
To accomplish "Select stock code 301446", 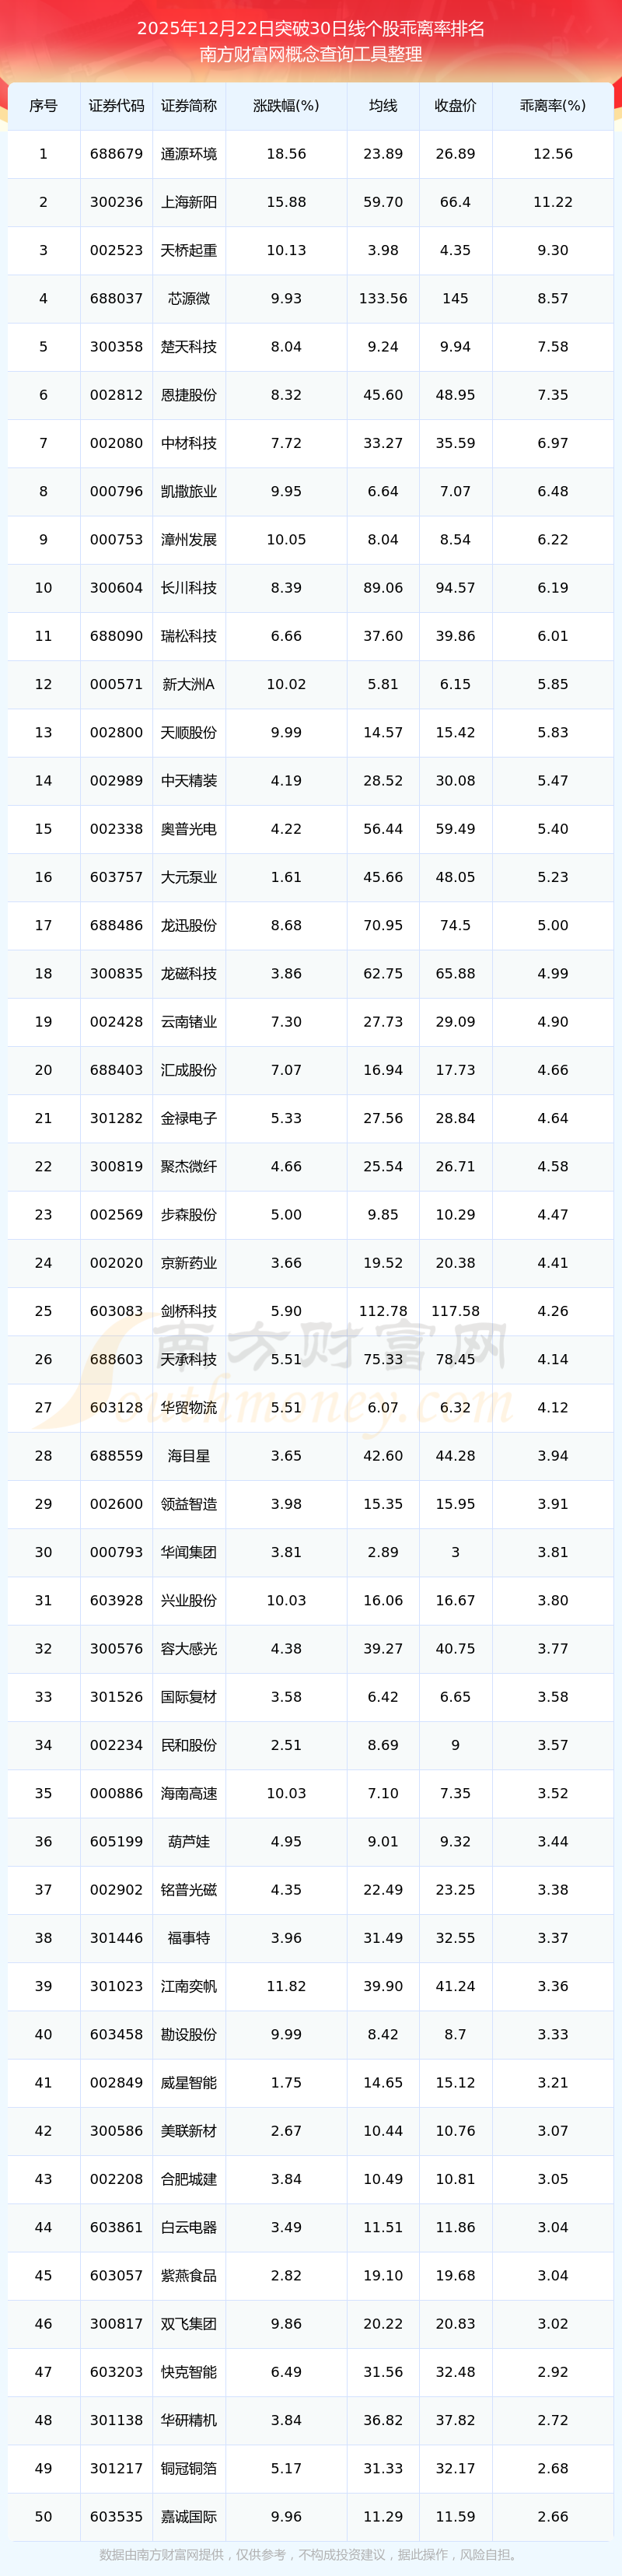I will pos(116,1938).
